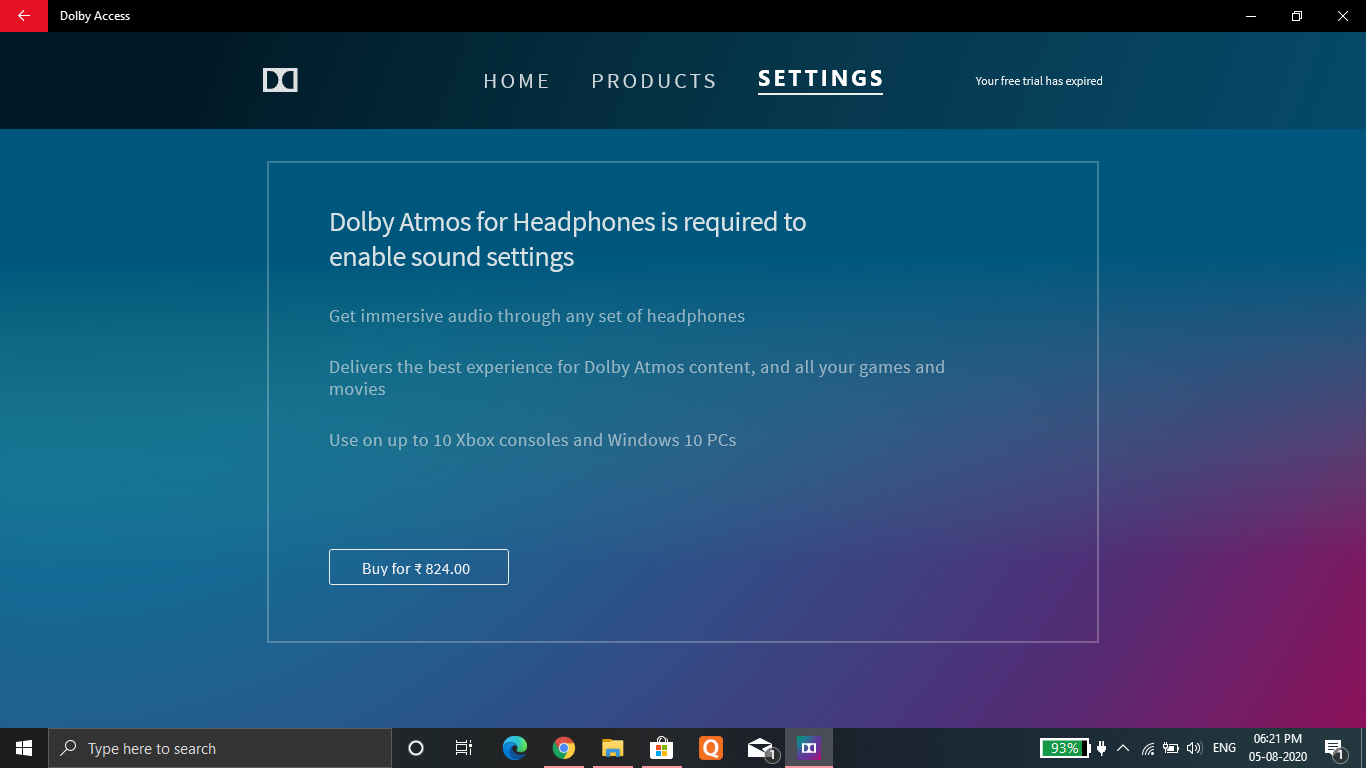Open Microsoft Store from taskbar
Viewport: 1366px width, 768px height.
coord(661,748)
